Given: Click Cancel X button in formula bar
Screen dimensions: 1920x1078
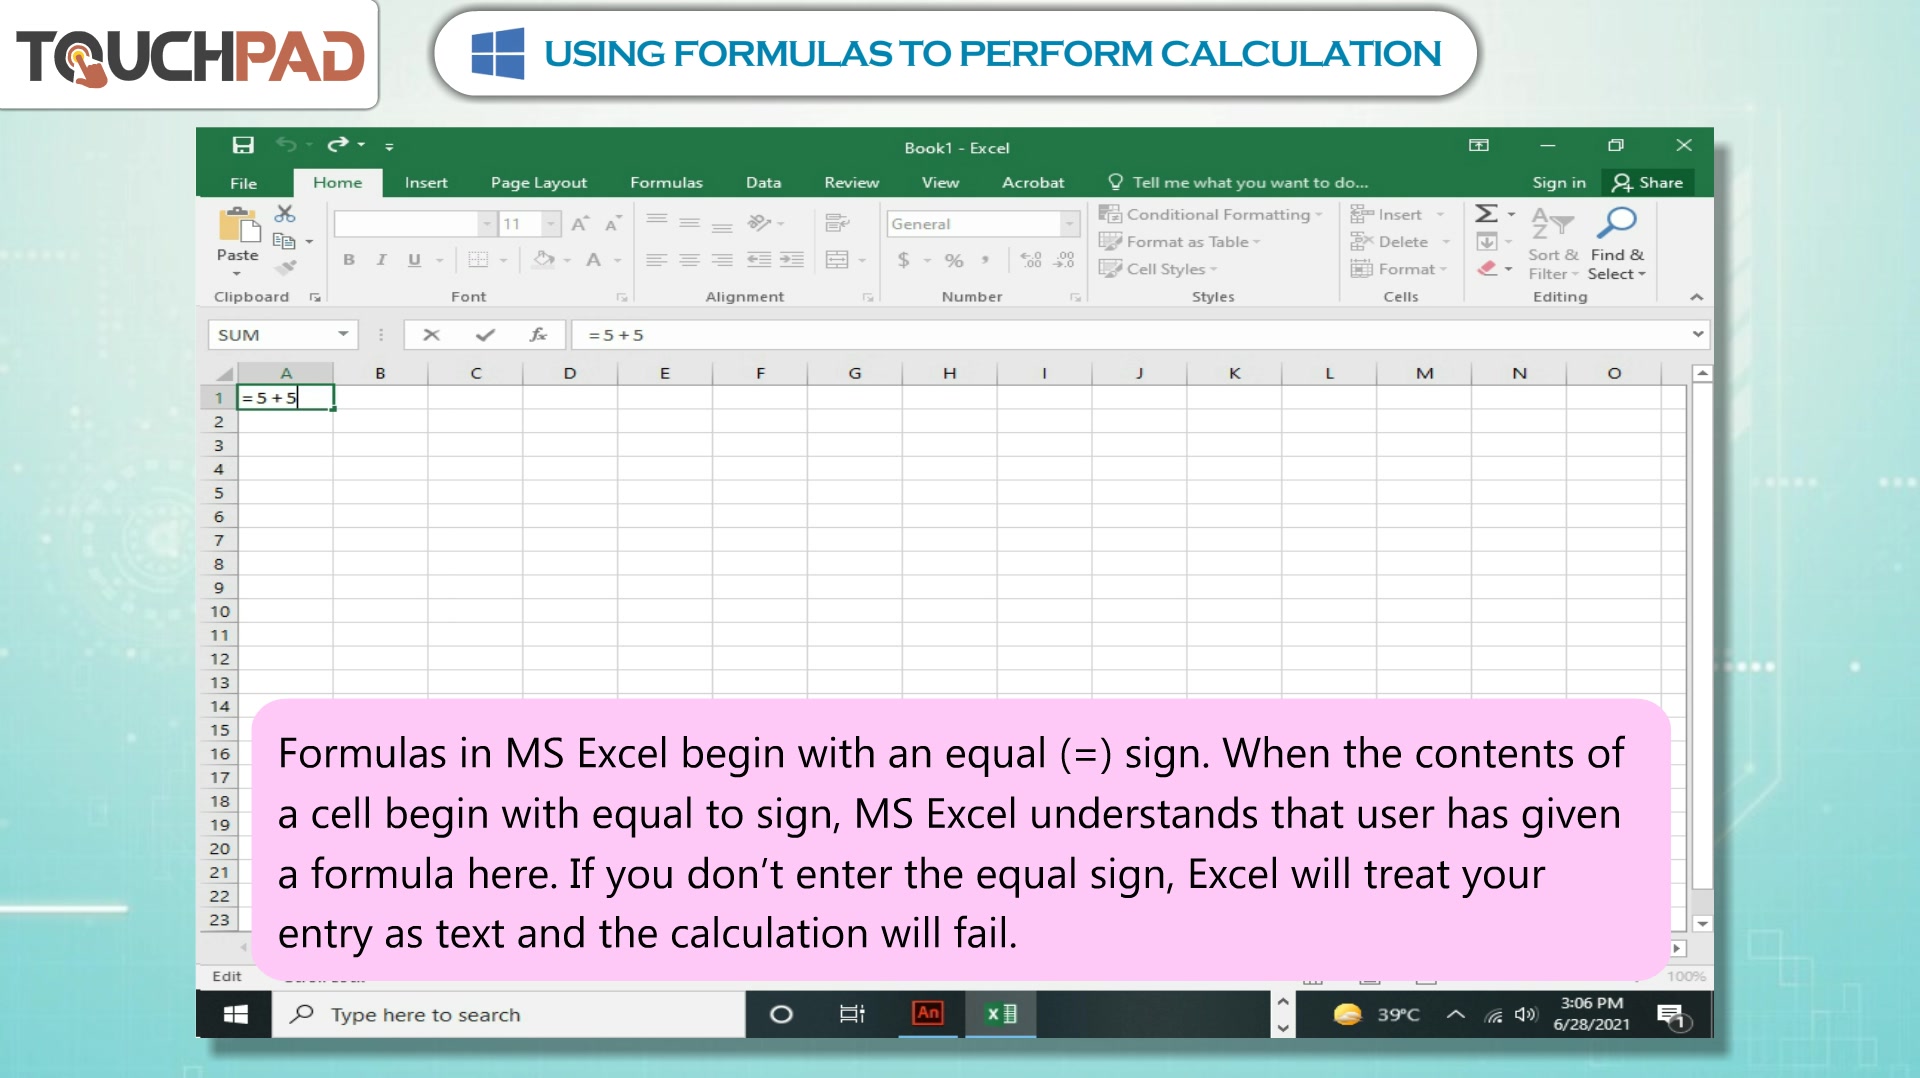Looking at the screenshot, I should (431, 335).
